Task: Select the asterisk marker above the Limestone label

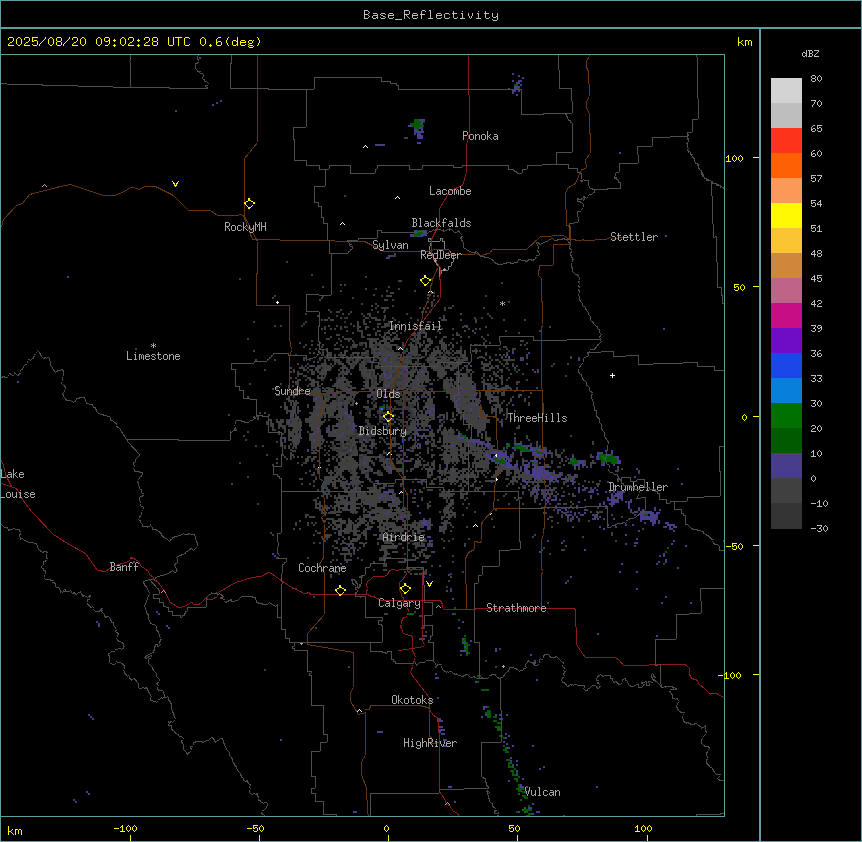Action: click(x=153, y=346)
